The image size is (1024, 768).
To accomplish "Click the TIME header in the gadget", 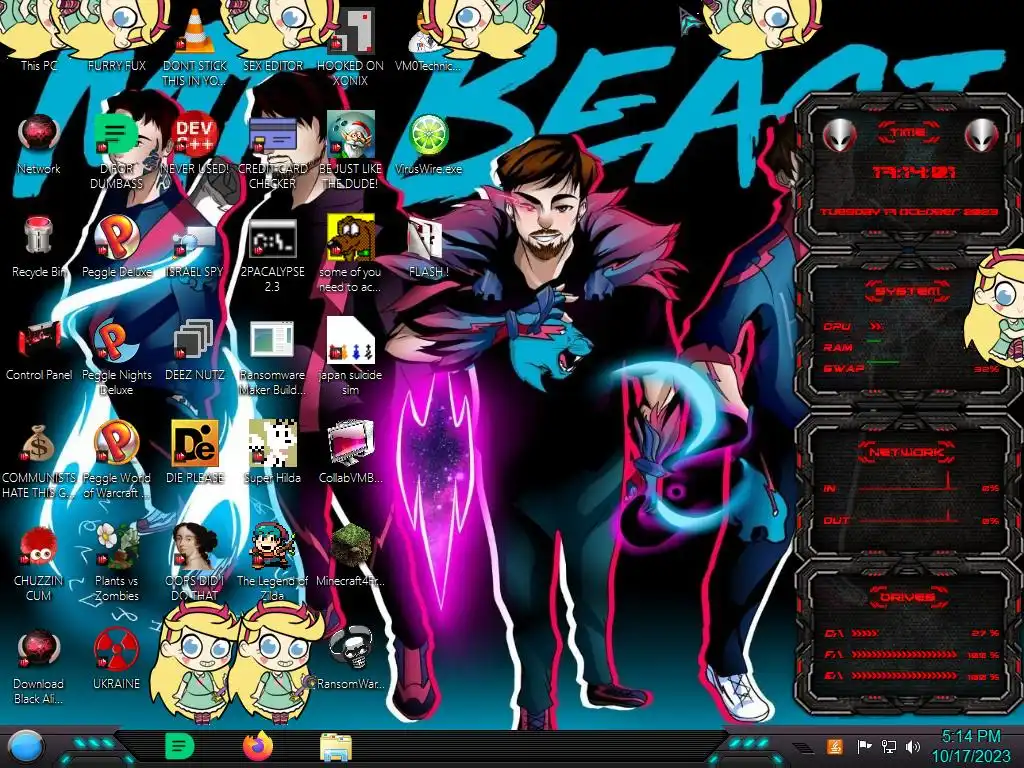I will pyautogui.click(x=908, y=133).
